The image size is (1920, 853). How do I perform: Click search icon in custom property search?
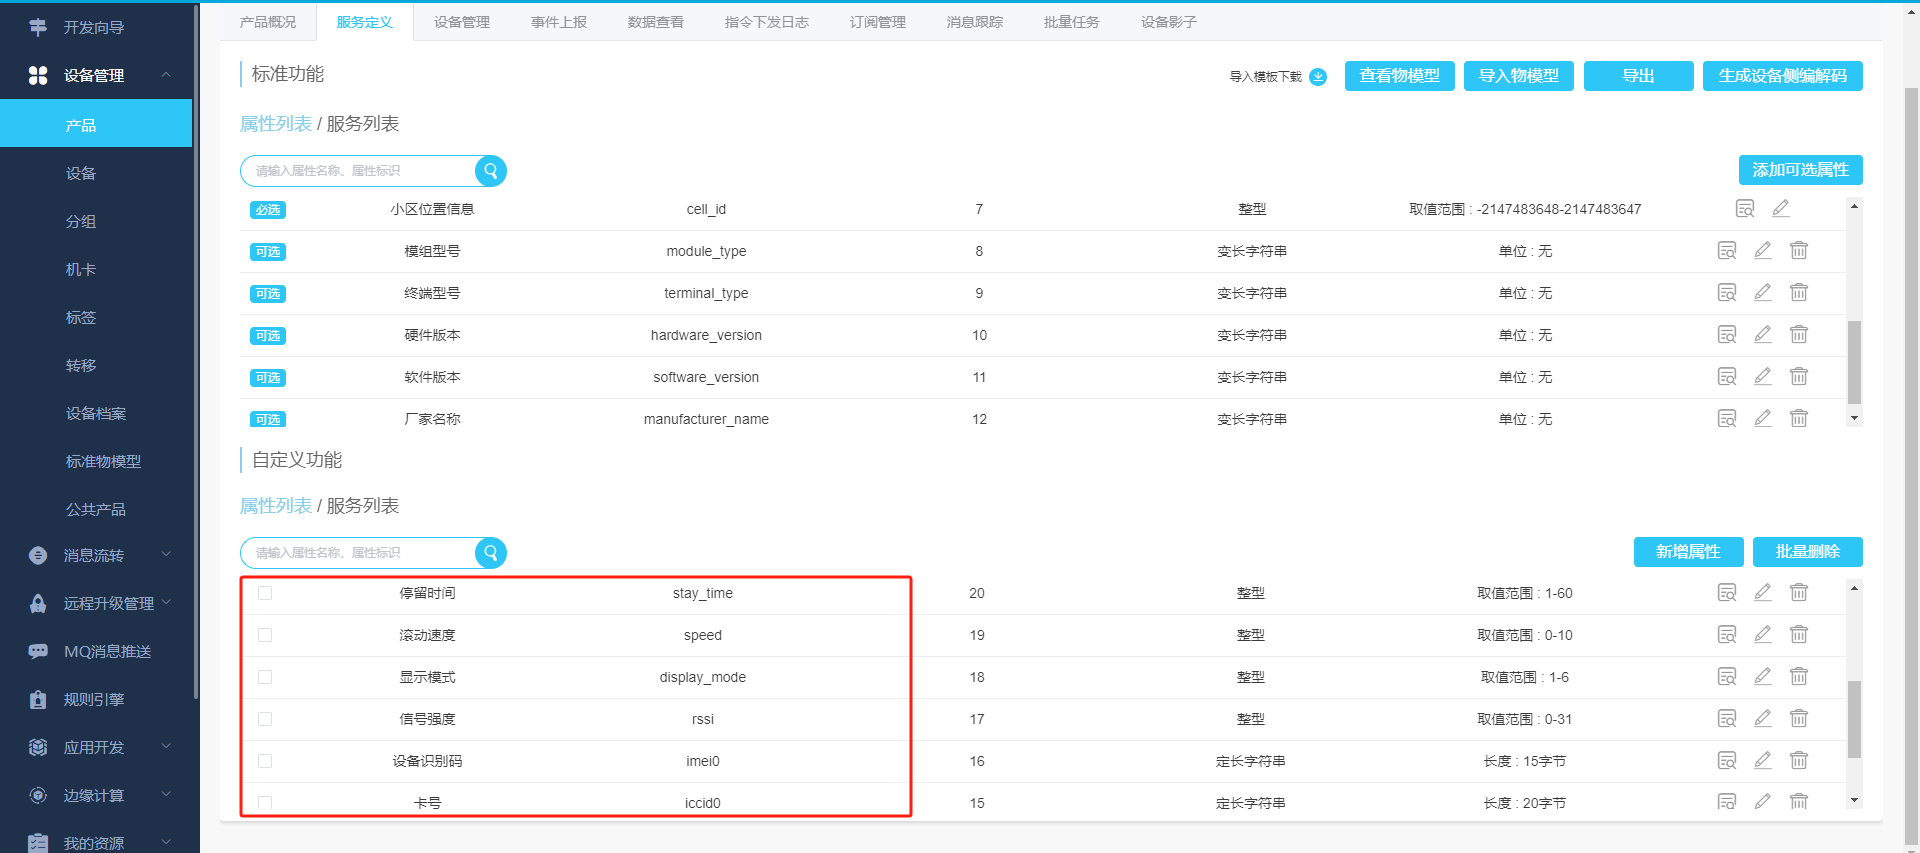tap(491, 553)
